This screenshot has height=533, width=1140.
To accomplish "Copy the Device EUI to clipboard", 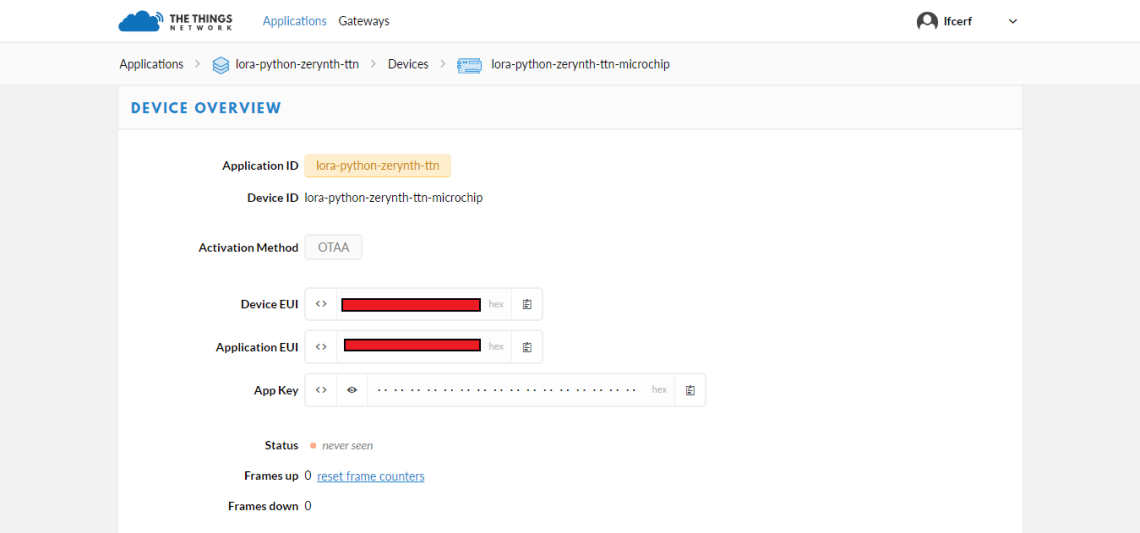I will 527,304.
